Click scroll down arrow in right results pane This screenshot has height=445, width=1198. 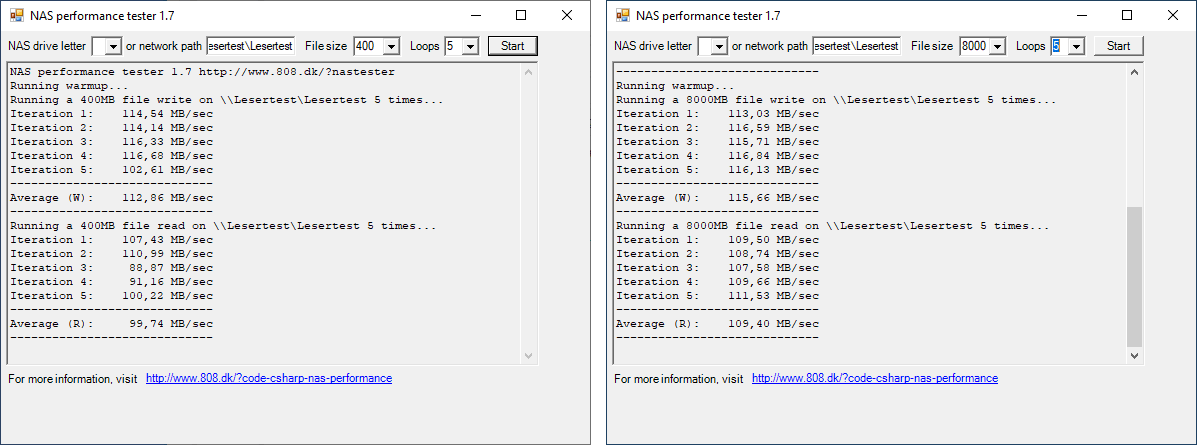pyautogui.click(x=1135, y=356)
